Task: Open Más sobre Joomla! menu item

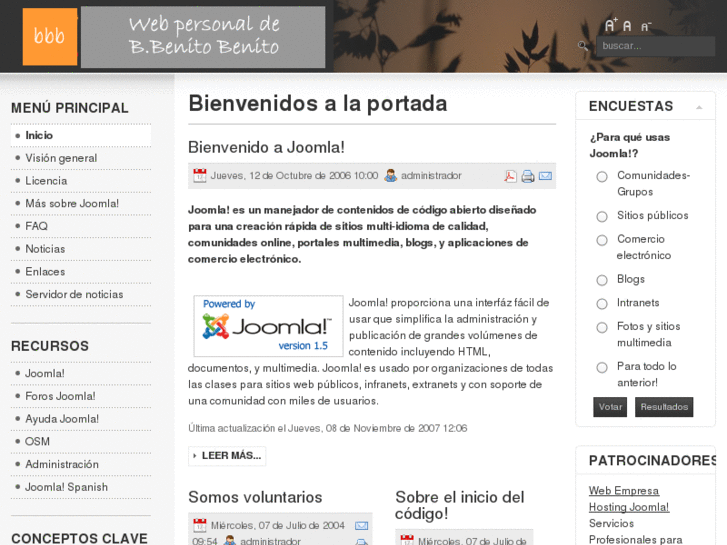Action: (x=81, y=204)
